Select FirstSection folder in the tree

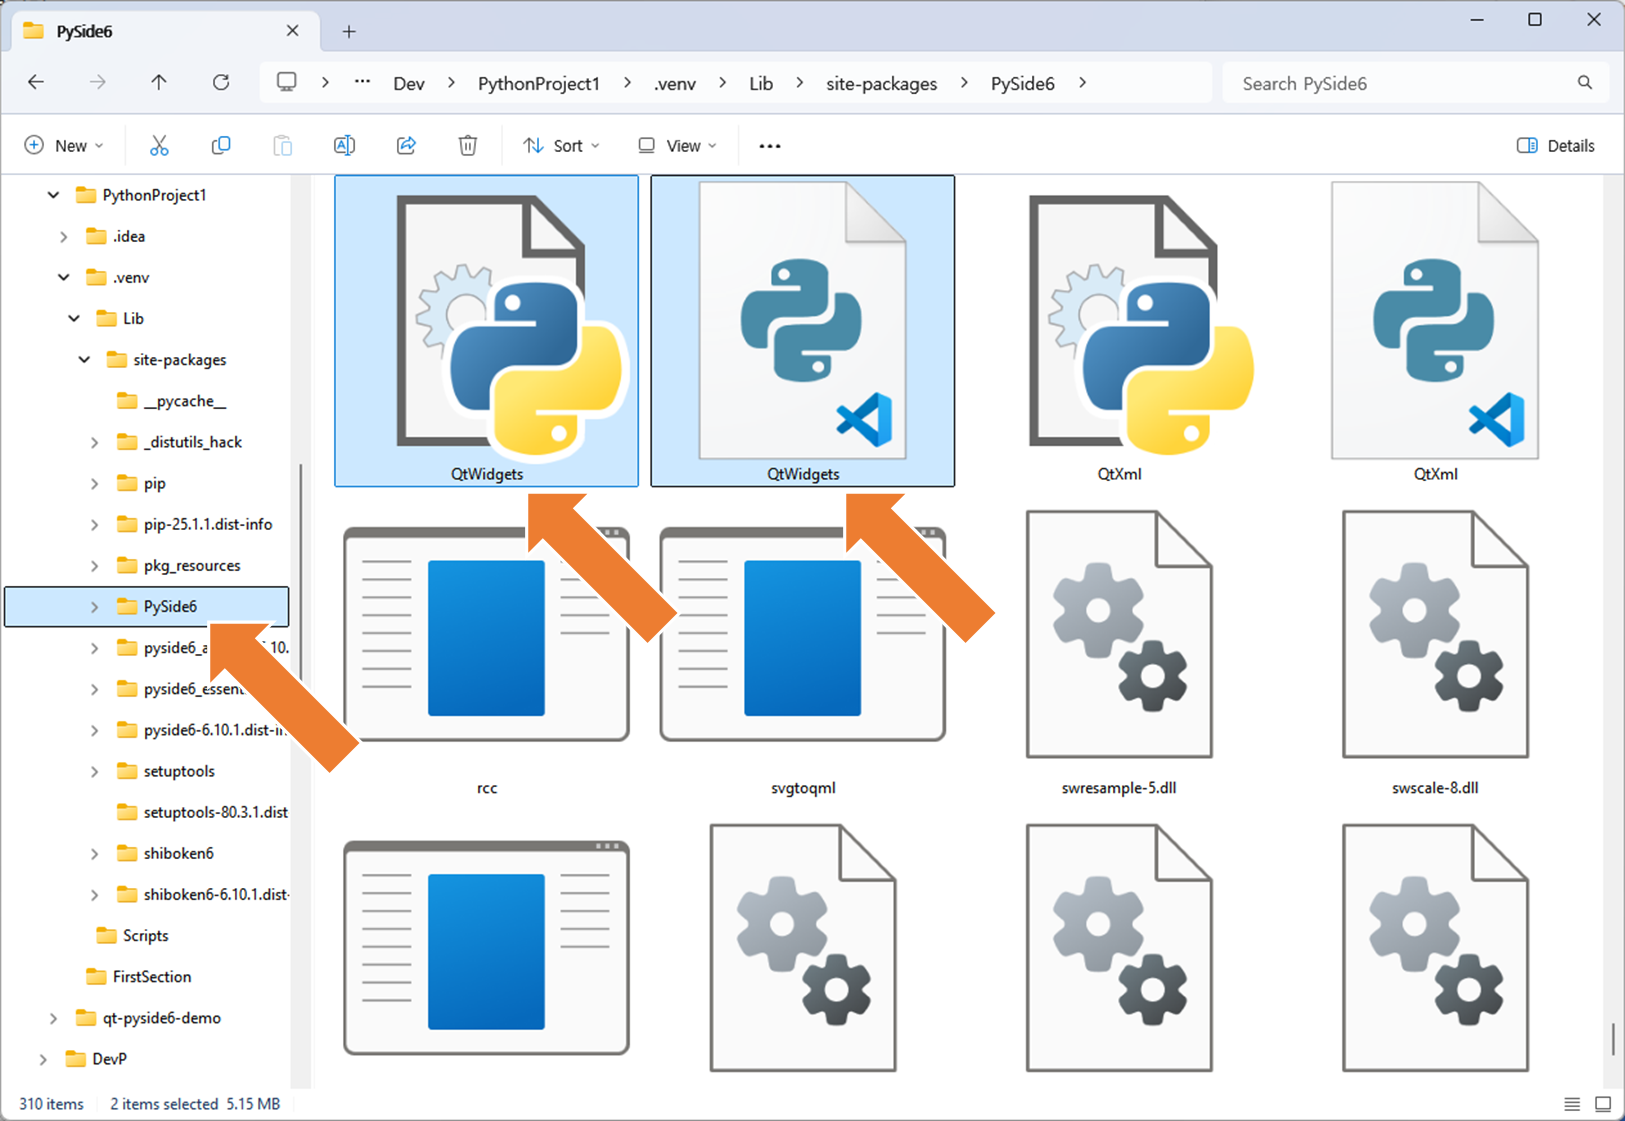tap(151, 977)
